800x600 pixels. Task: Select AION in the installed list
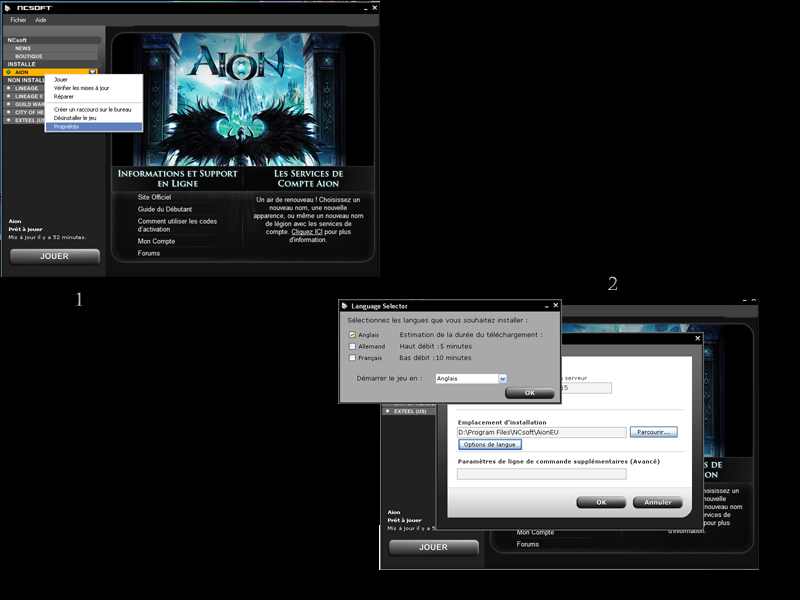pos(51,72)
